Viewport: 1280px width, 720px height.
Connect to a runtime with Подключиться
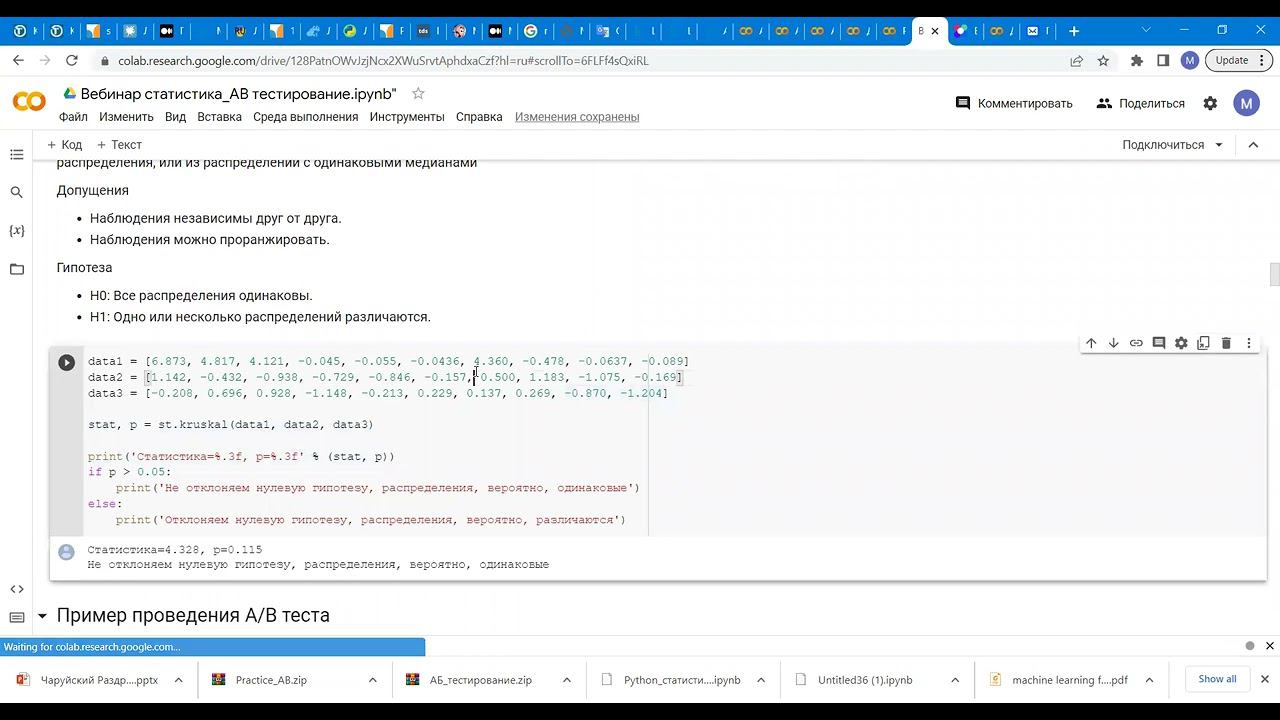[1163, 145]
